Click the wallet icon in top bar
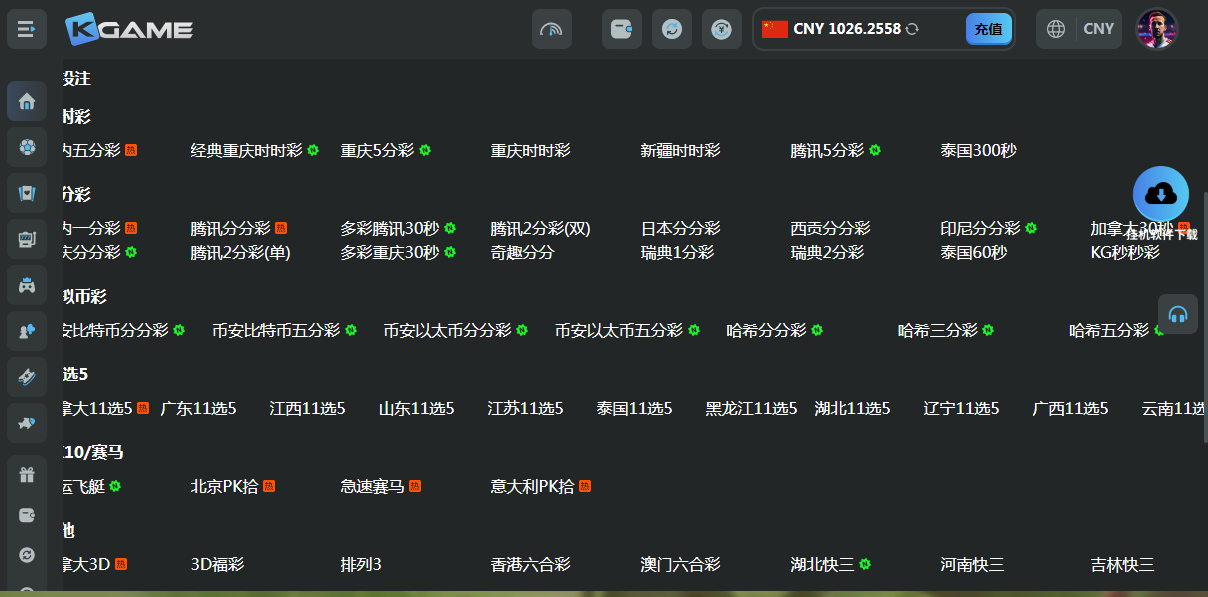Screen dimensions: 1208x597 [x=622, y=29]
